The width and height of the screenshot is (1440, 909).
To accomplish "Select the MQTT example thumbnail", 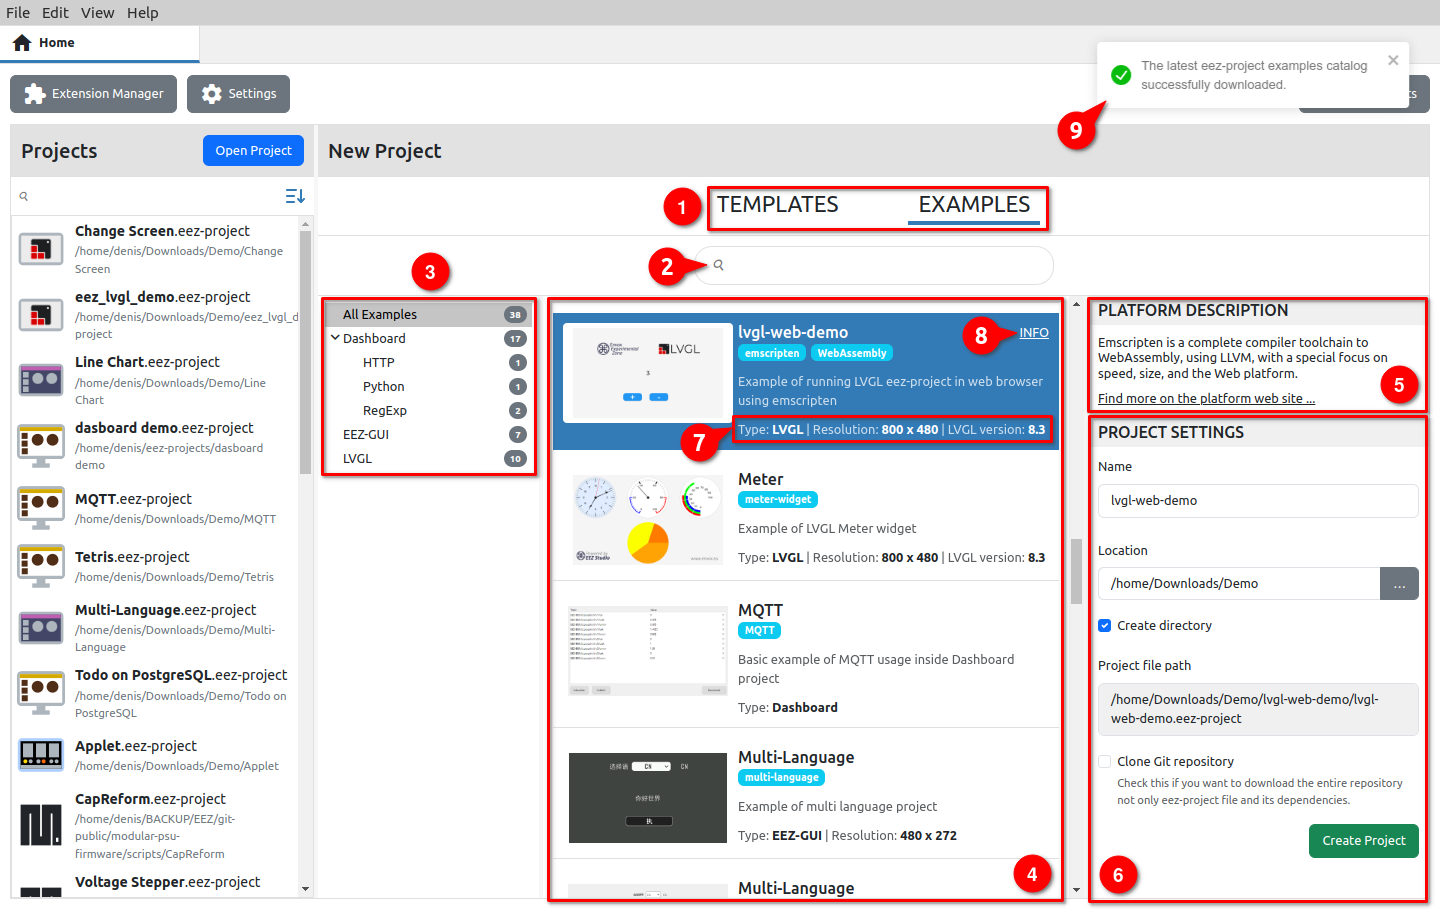I will click(648, 650).
